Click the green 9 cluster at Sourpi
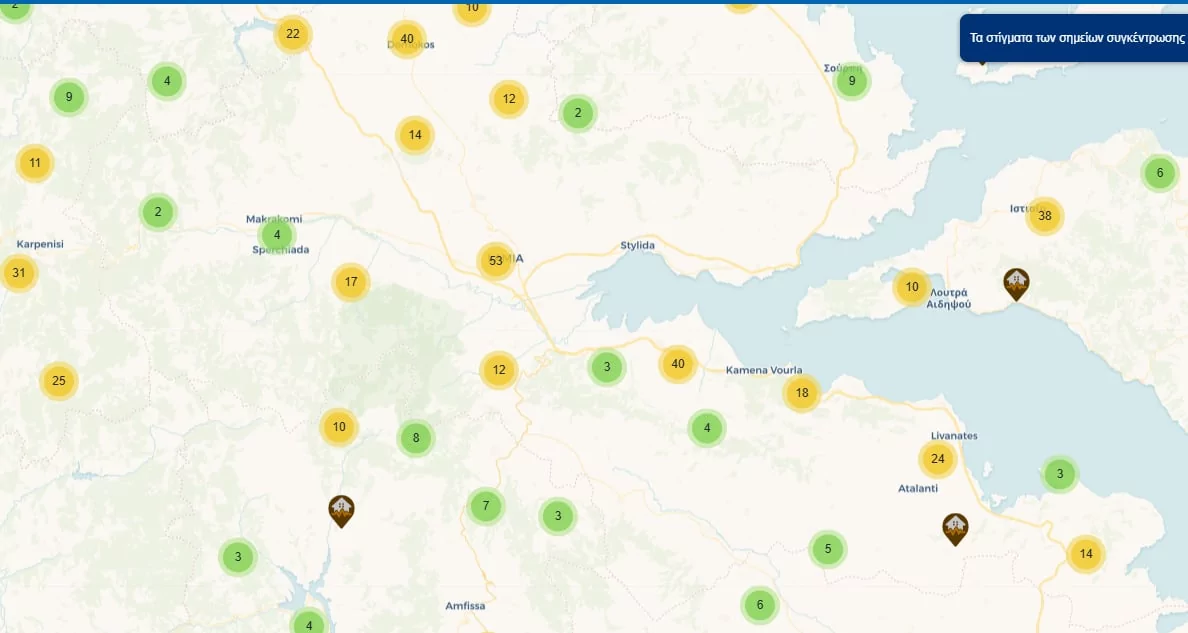 (852, 81)
